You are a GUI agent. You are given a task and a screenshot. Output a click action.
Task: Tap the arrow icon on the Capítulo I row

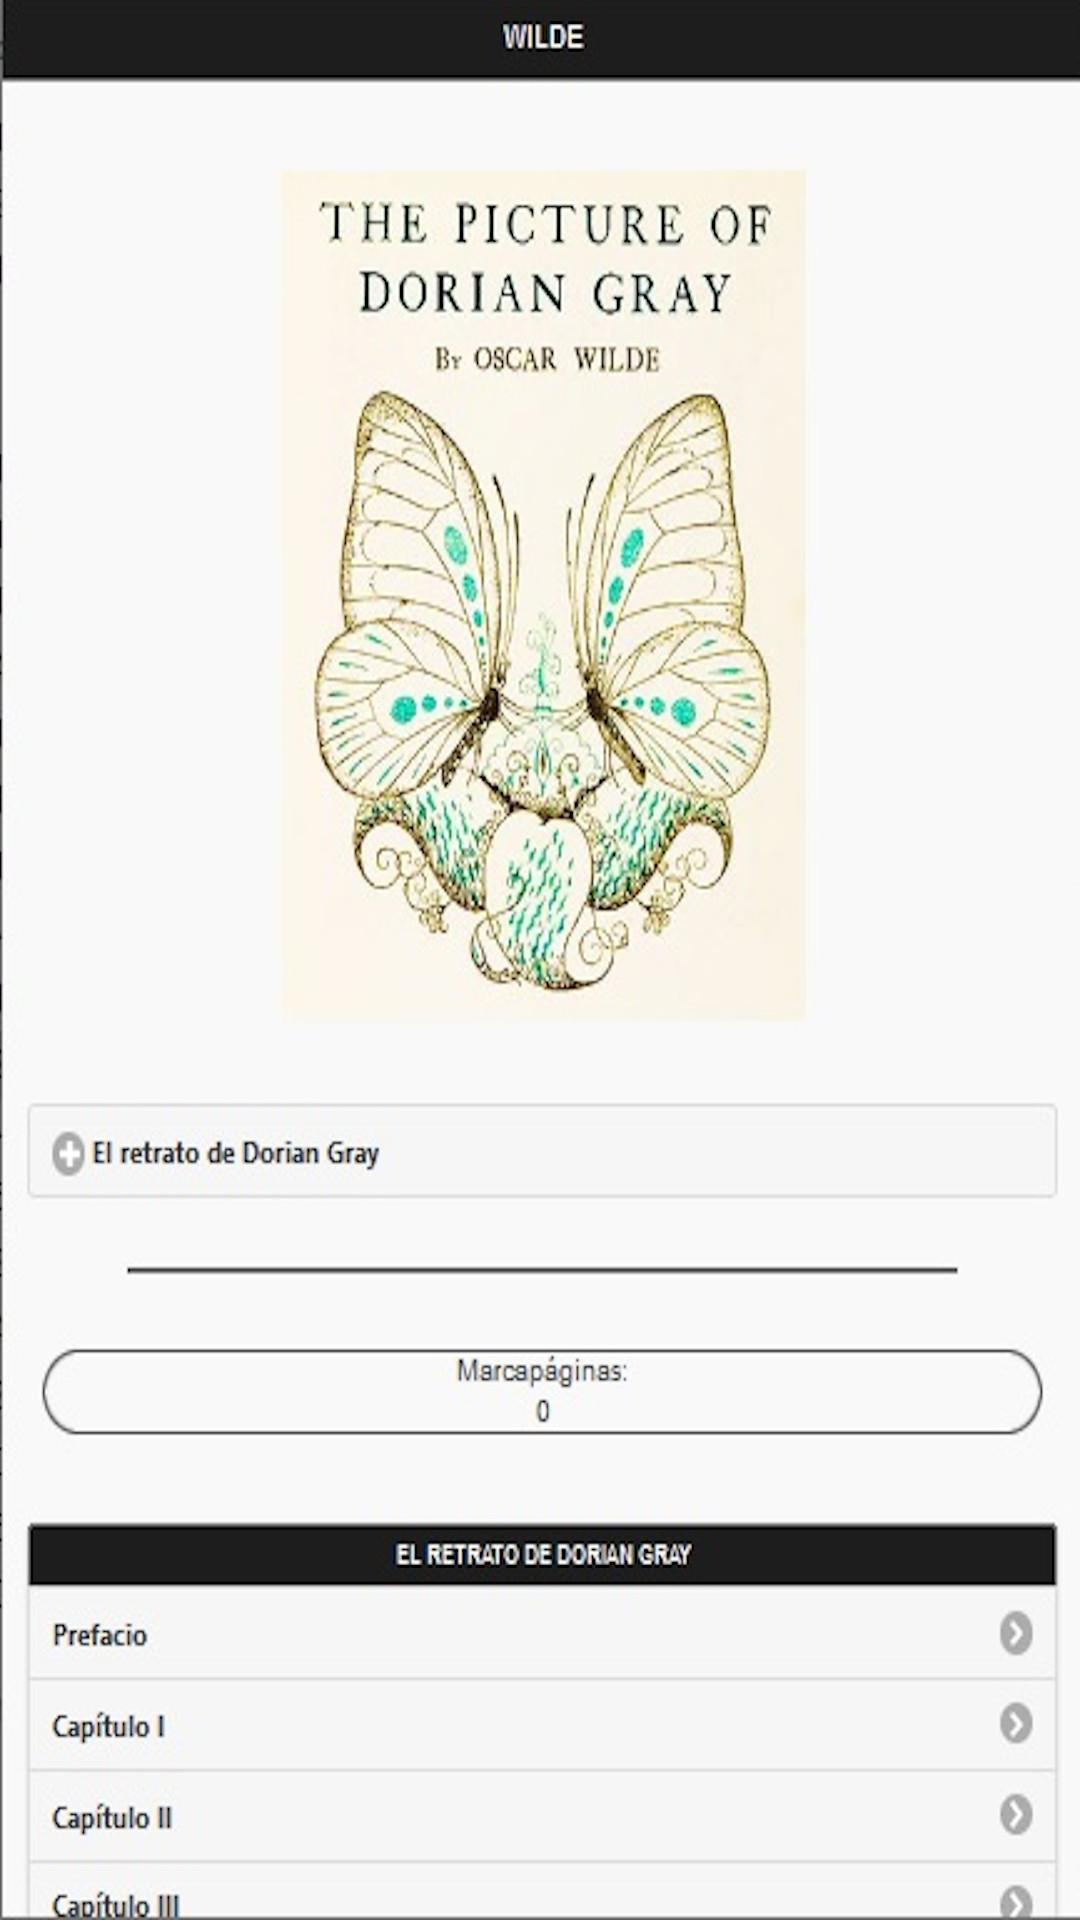(1016, 1723)
